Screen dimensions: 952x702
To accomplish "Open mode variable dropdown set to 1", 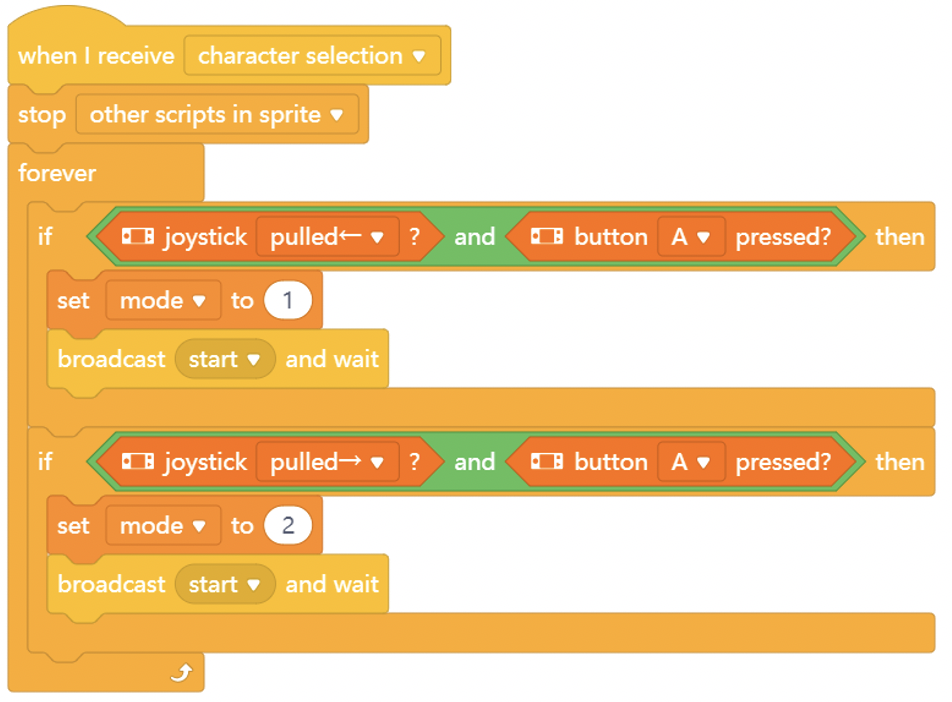I will pyautogui.click(x=163, y=300).
